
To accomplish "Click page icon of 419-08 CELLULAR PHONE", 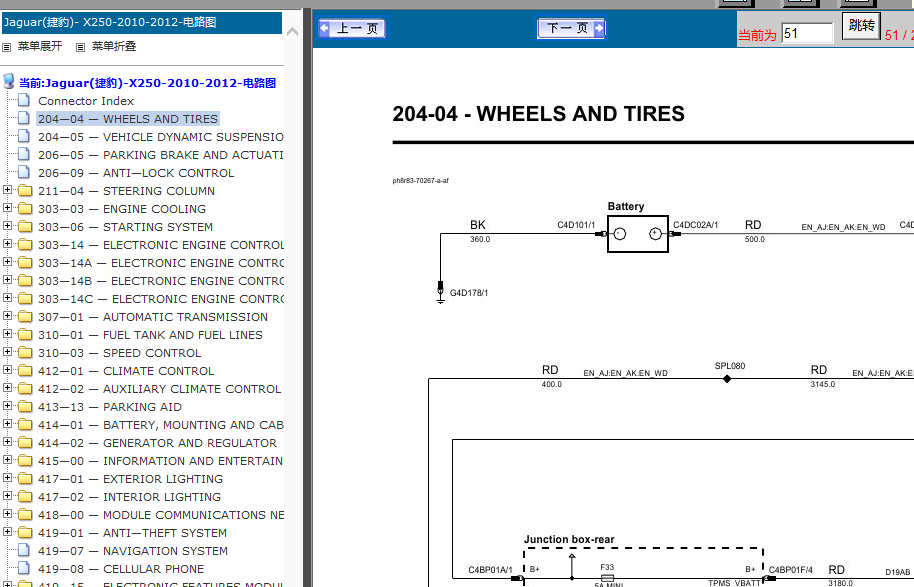I will (24, 568).
